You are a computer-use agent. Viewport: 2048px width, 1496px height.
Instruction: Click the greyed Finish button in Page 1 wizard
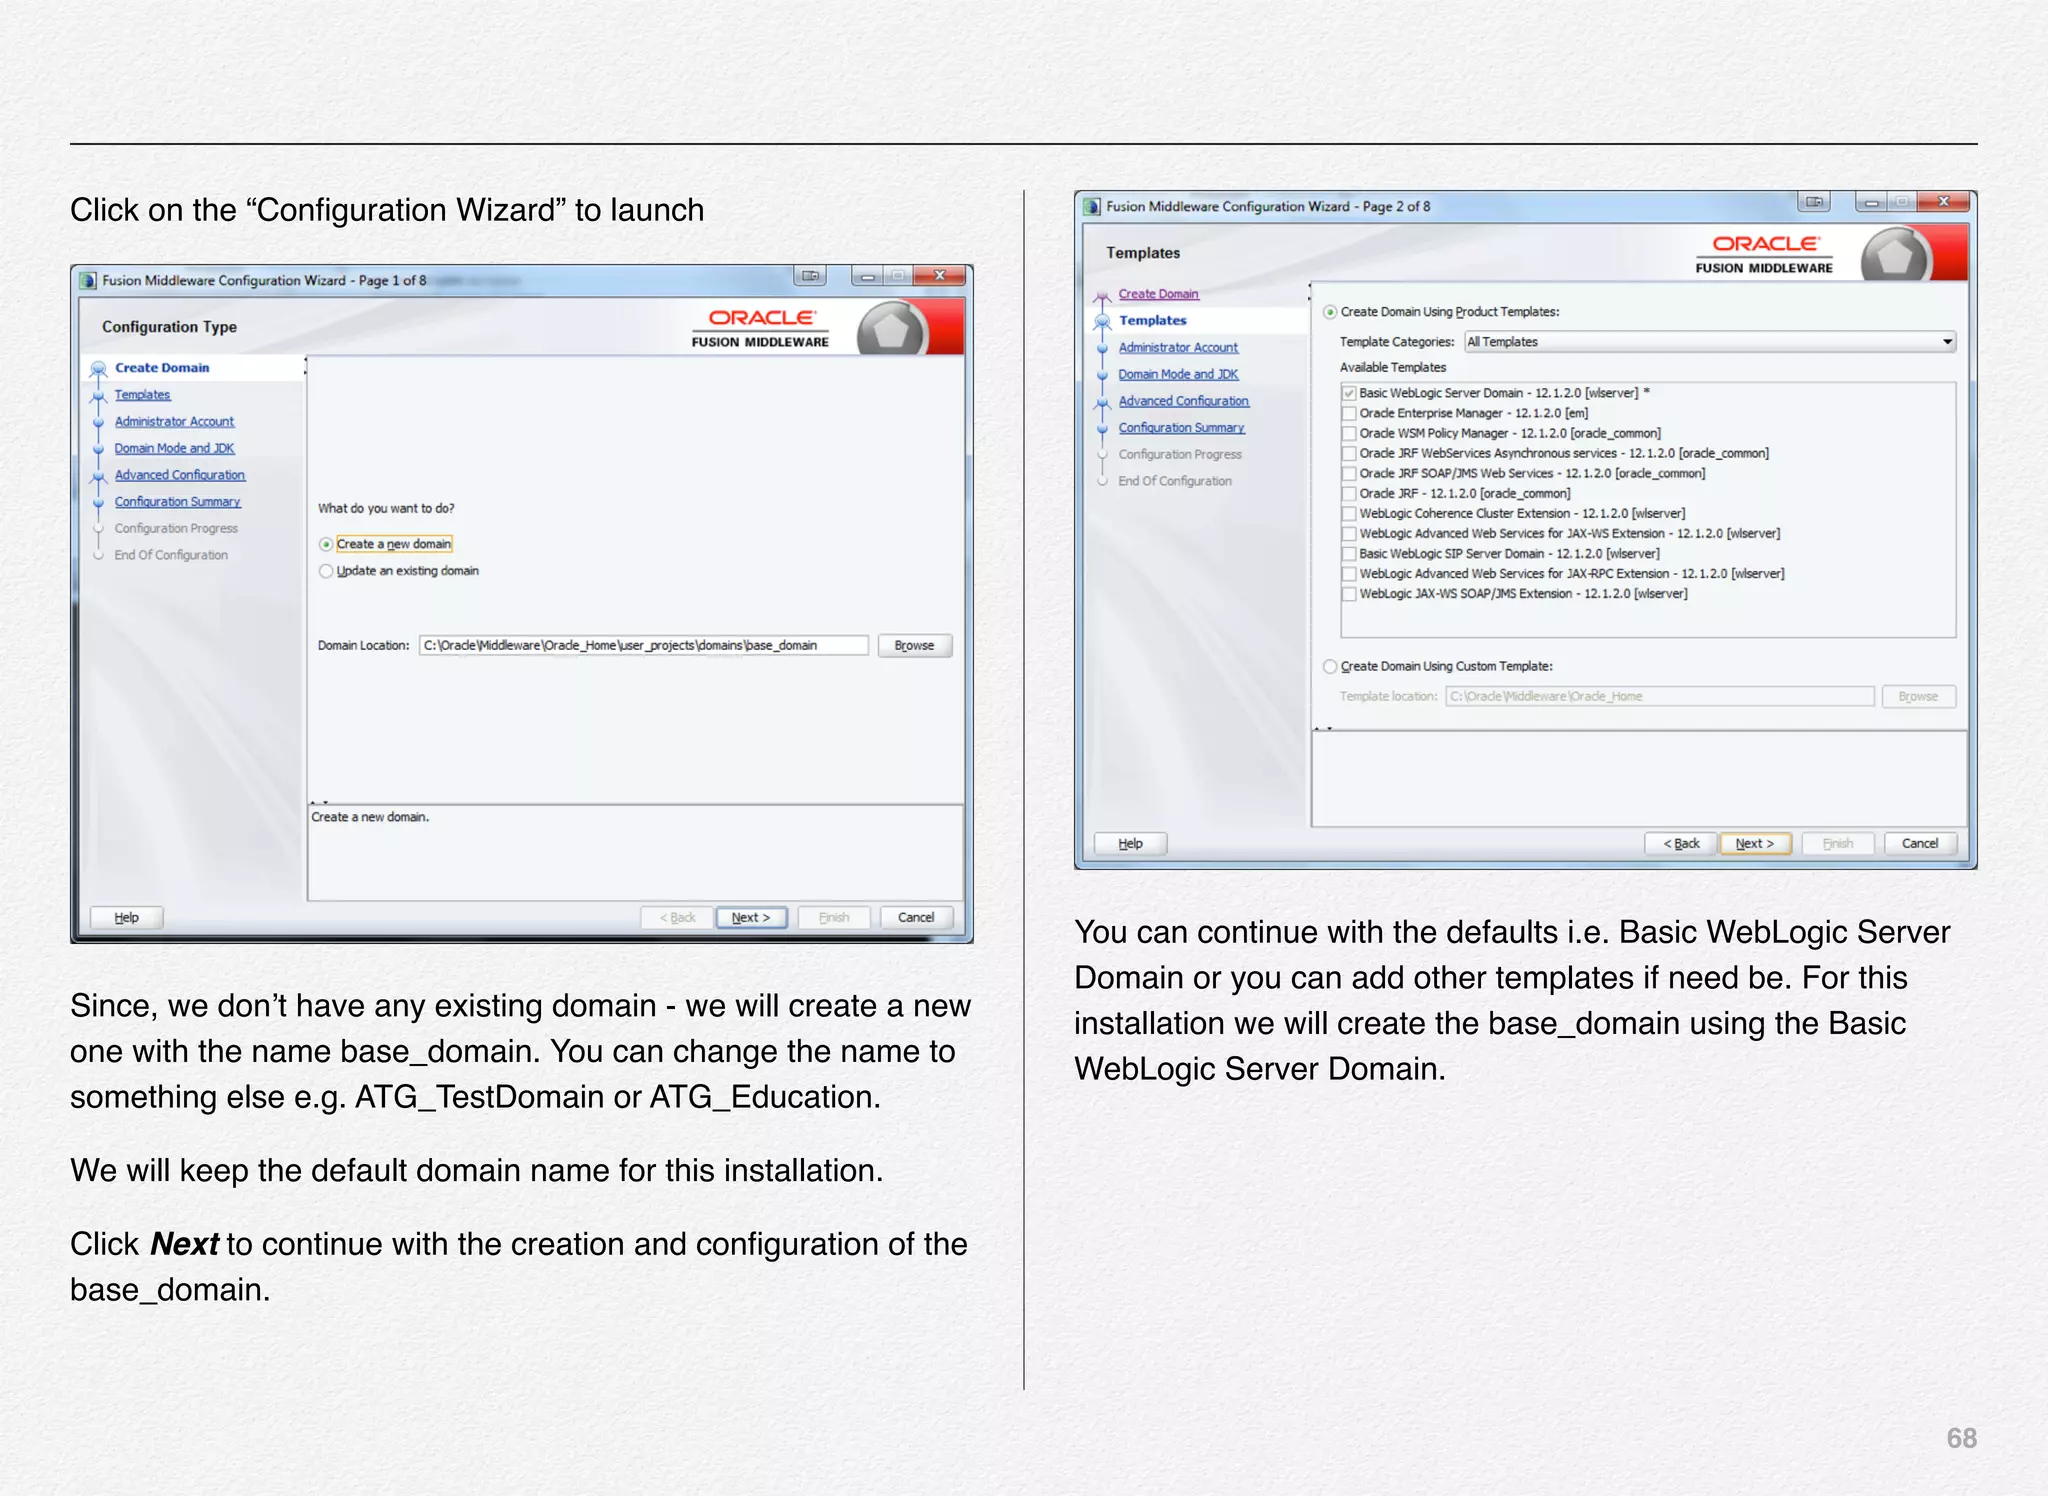point(834,917)
